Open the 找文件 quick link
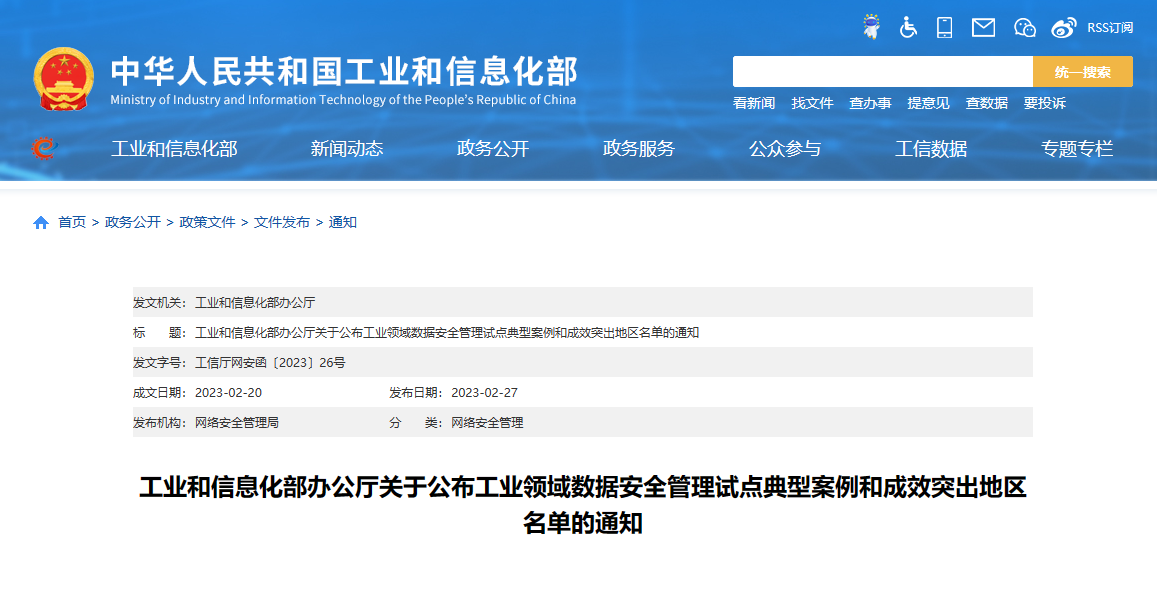 click(812, 103)
